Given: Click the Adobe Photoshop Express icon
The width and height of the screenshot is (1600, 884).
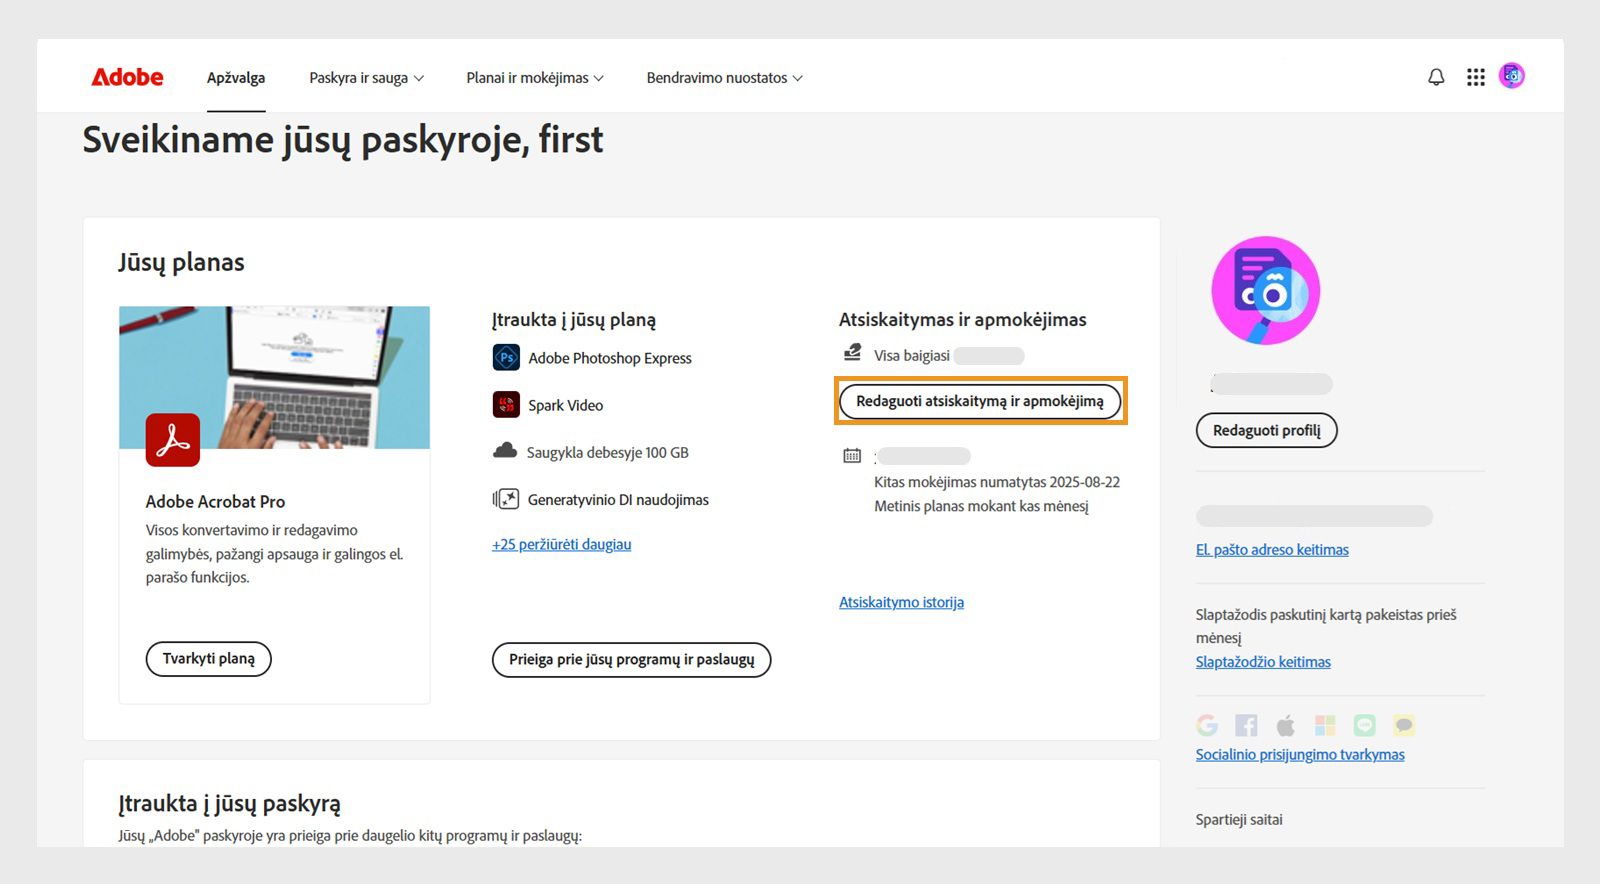Looking at the screenshot, I should point(506,357).
